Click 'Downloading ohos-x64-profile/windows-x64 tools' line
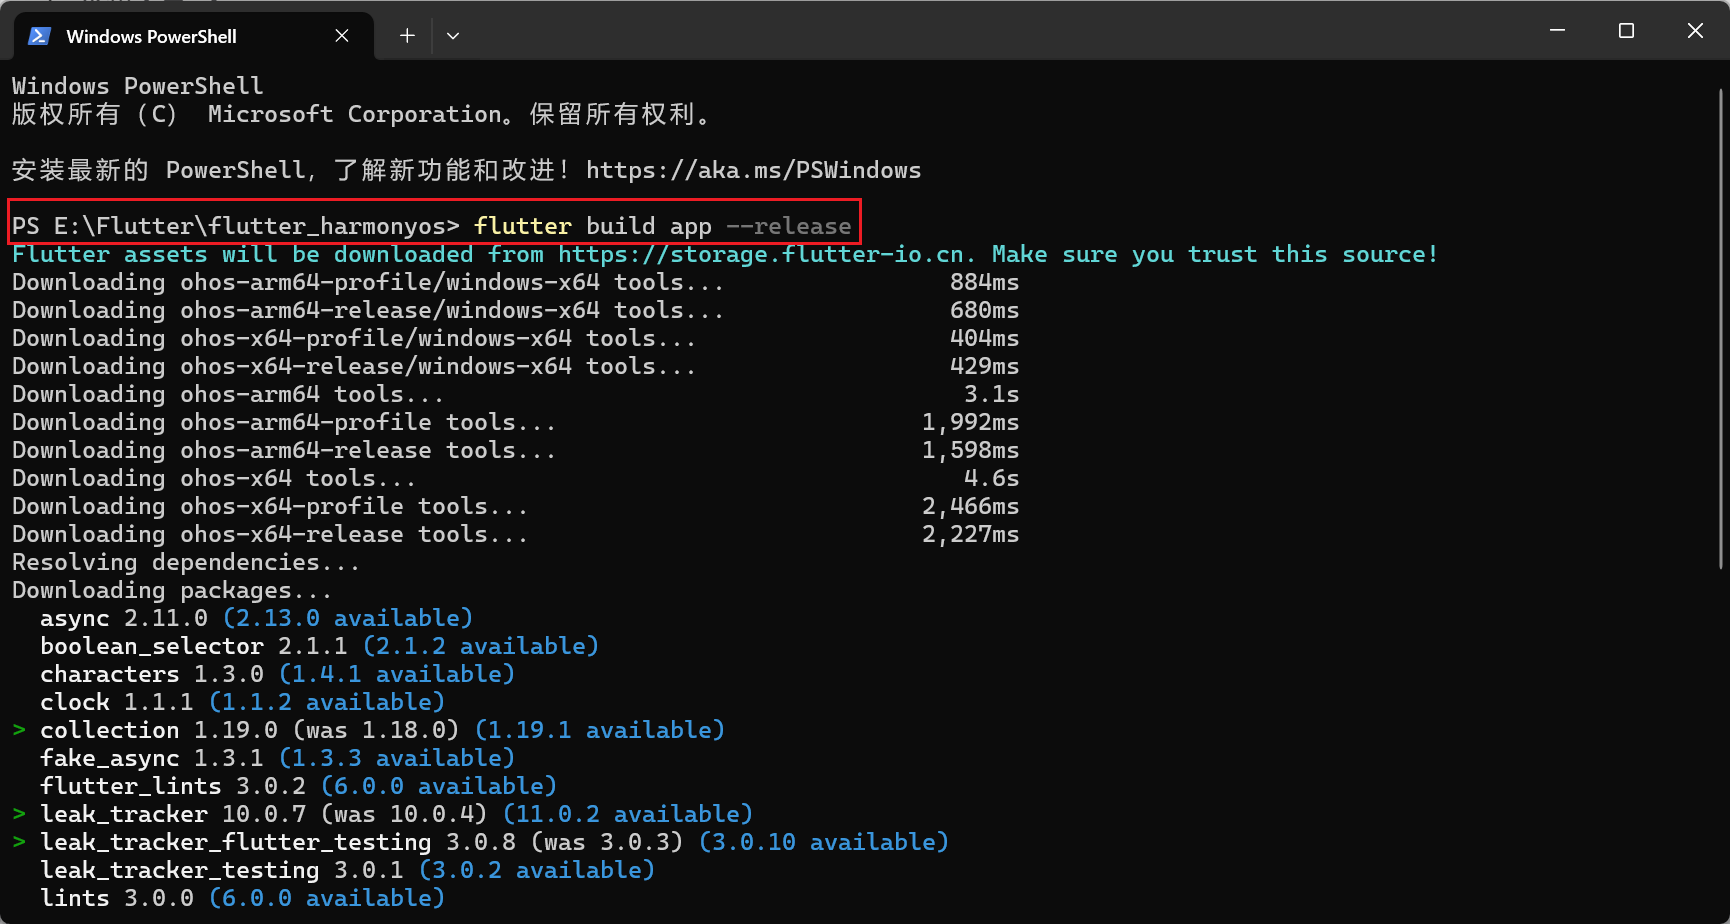Screen dimensions: 1730x924 354,338
